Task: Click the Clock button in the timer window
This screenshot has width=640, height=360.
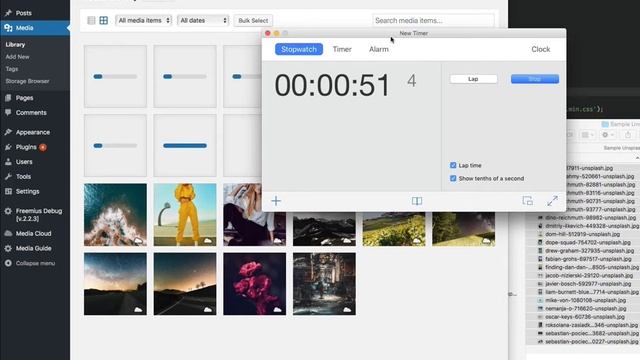Action: point(540,49)
